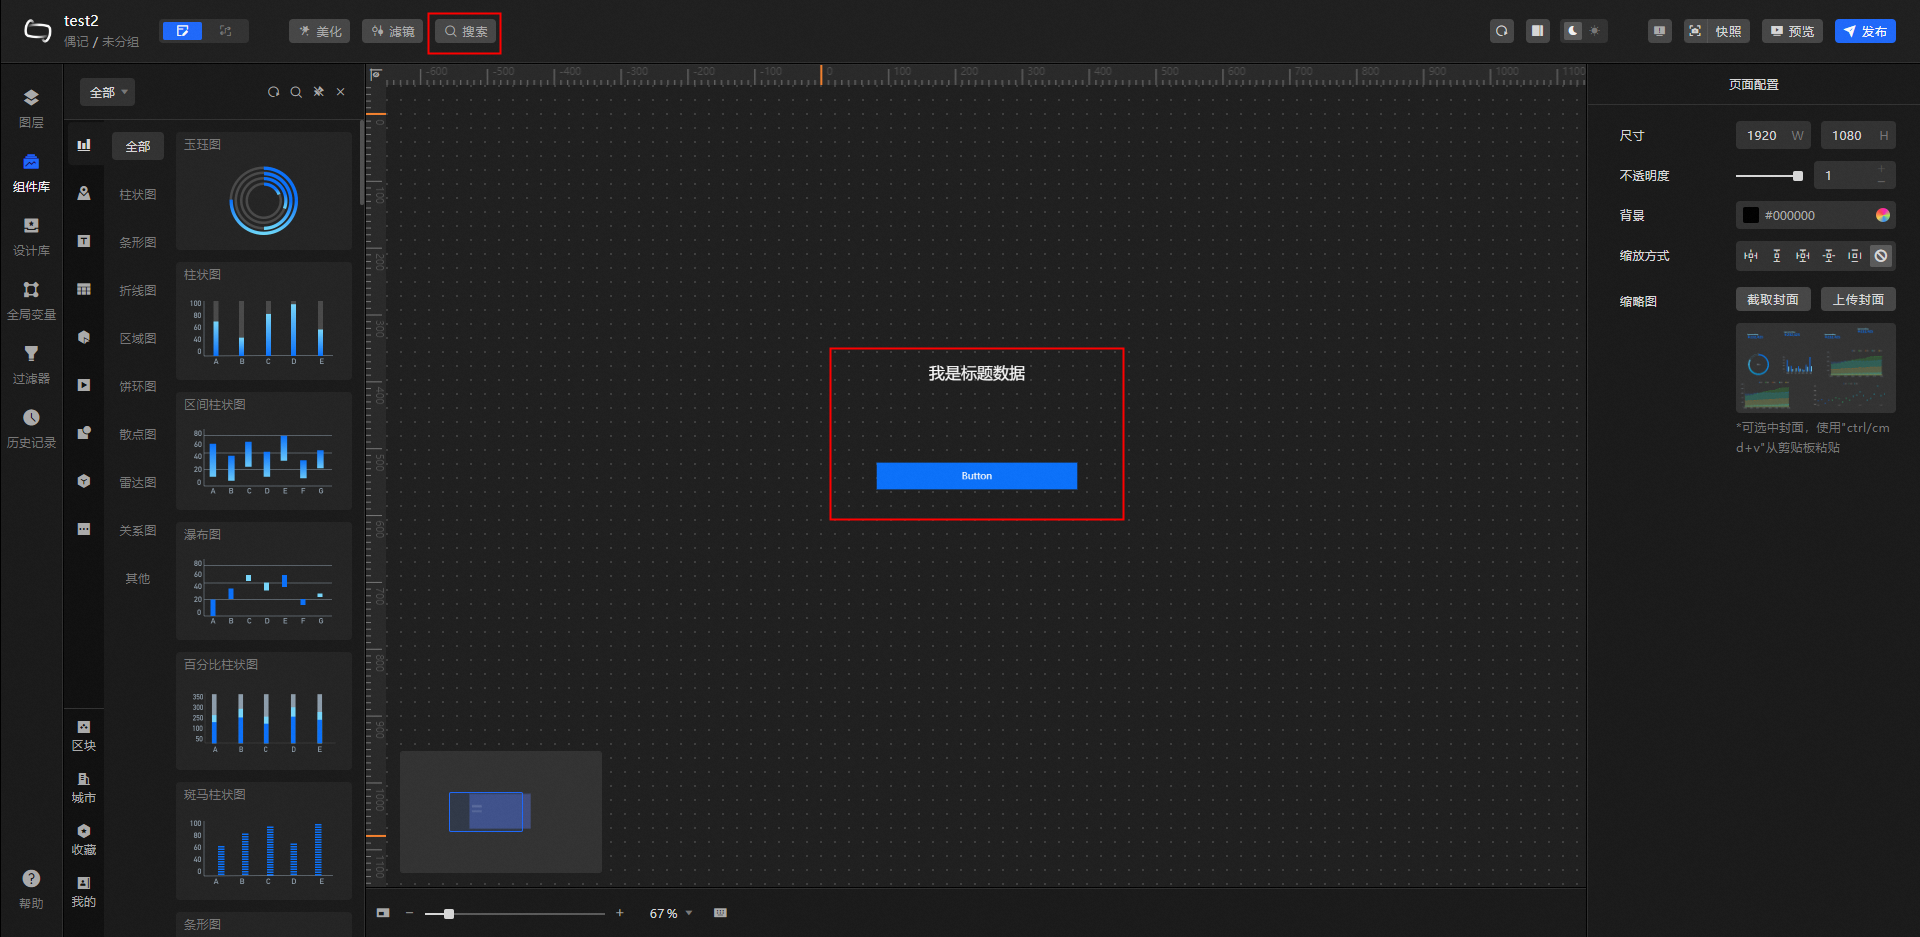Image resolution: width=1920 pixels, height=937 pixels.
Task: Open the 过滤器 filter panel
Action: tap(31, 365)
